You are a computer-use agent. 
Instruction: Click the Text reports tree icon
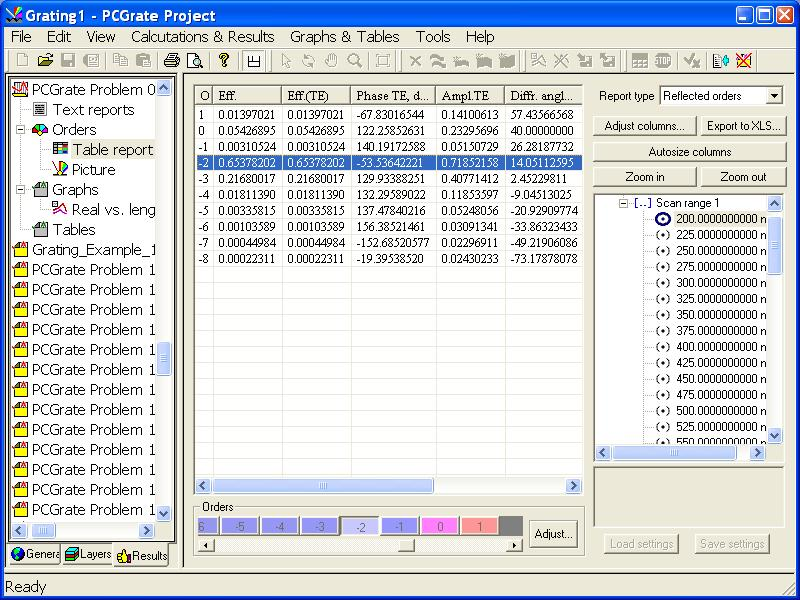[x=40, y=109]
